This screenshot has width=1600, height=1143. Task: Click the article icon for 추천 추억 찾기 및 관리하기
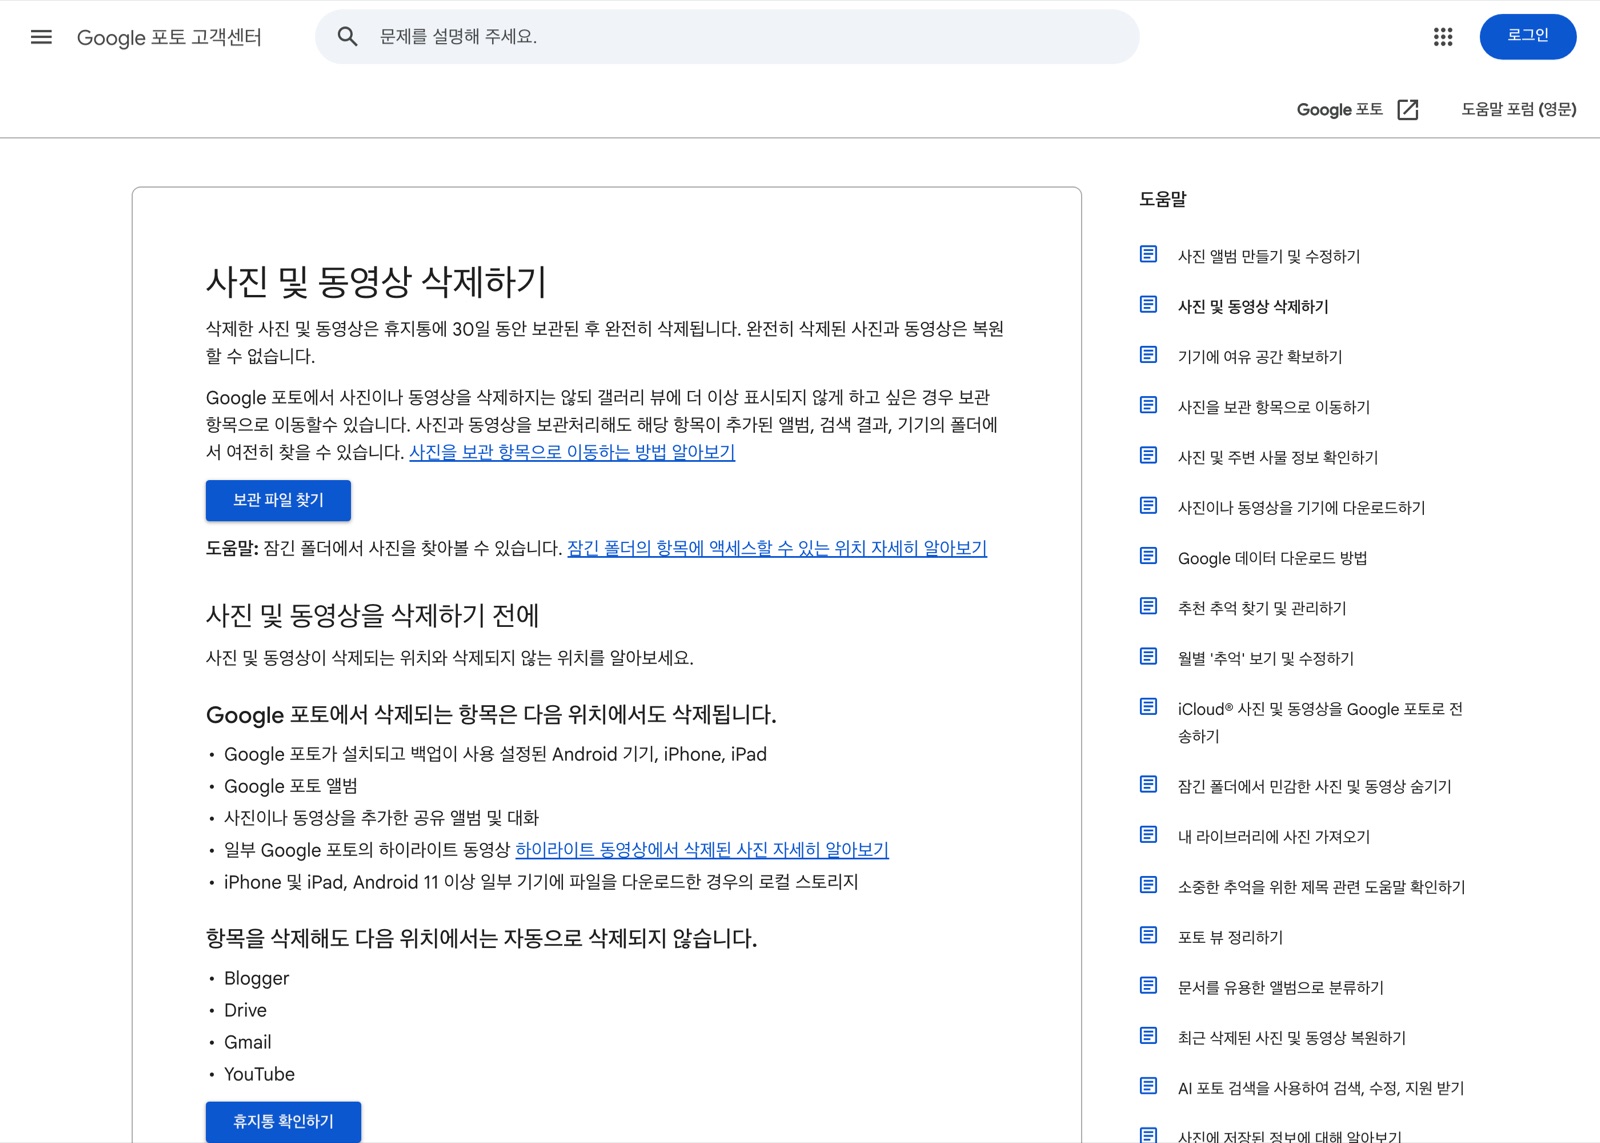click(1149, 606)
